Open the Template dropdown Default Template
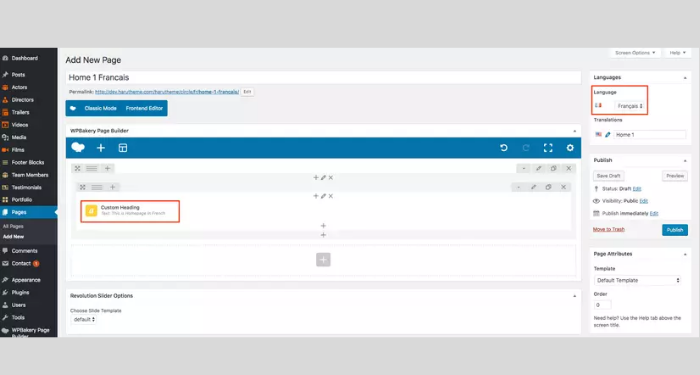Screen dimensions: 700x375 (638, 280)
